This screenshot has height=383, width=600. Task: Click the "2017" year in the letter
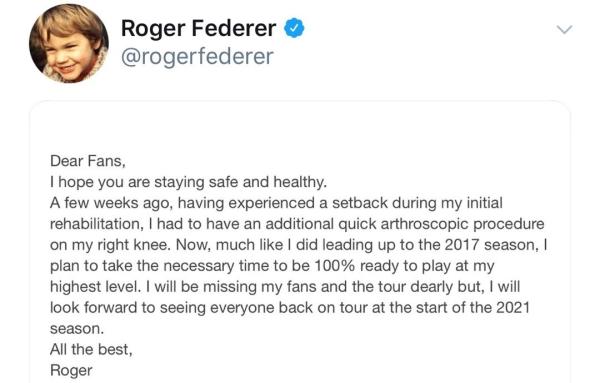tap(462, 244)
